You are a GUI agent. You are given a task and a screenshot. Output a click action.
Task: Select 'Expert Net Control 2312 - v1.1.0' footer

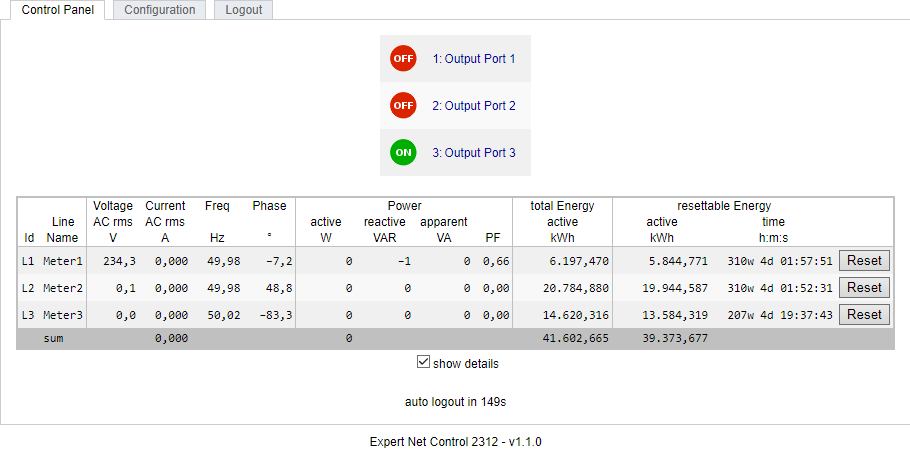(x=456, y=441)
